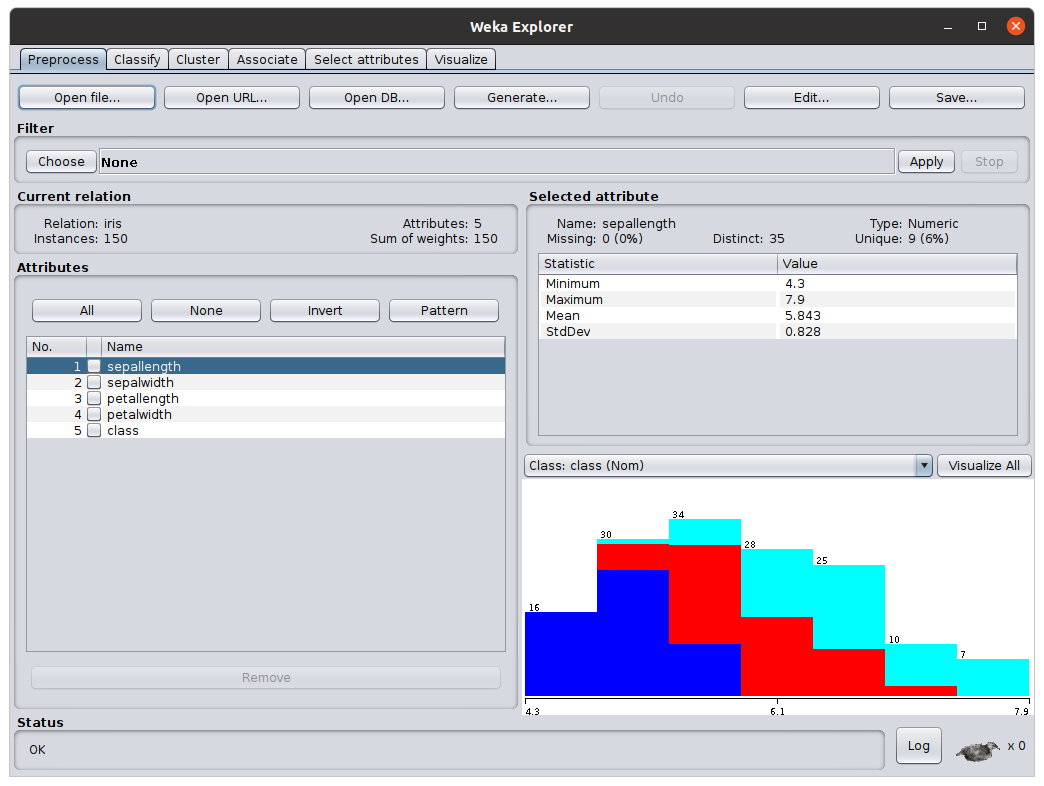Click the No. column header
Image resolution: width=1044 pixels, height=786 pixels.
pyautogui.click(x=57, y=347)
